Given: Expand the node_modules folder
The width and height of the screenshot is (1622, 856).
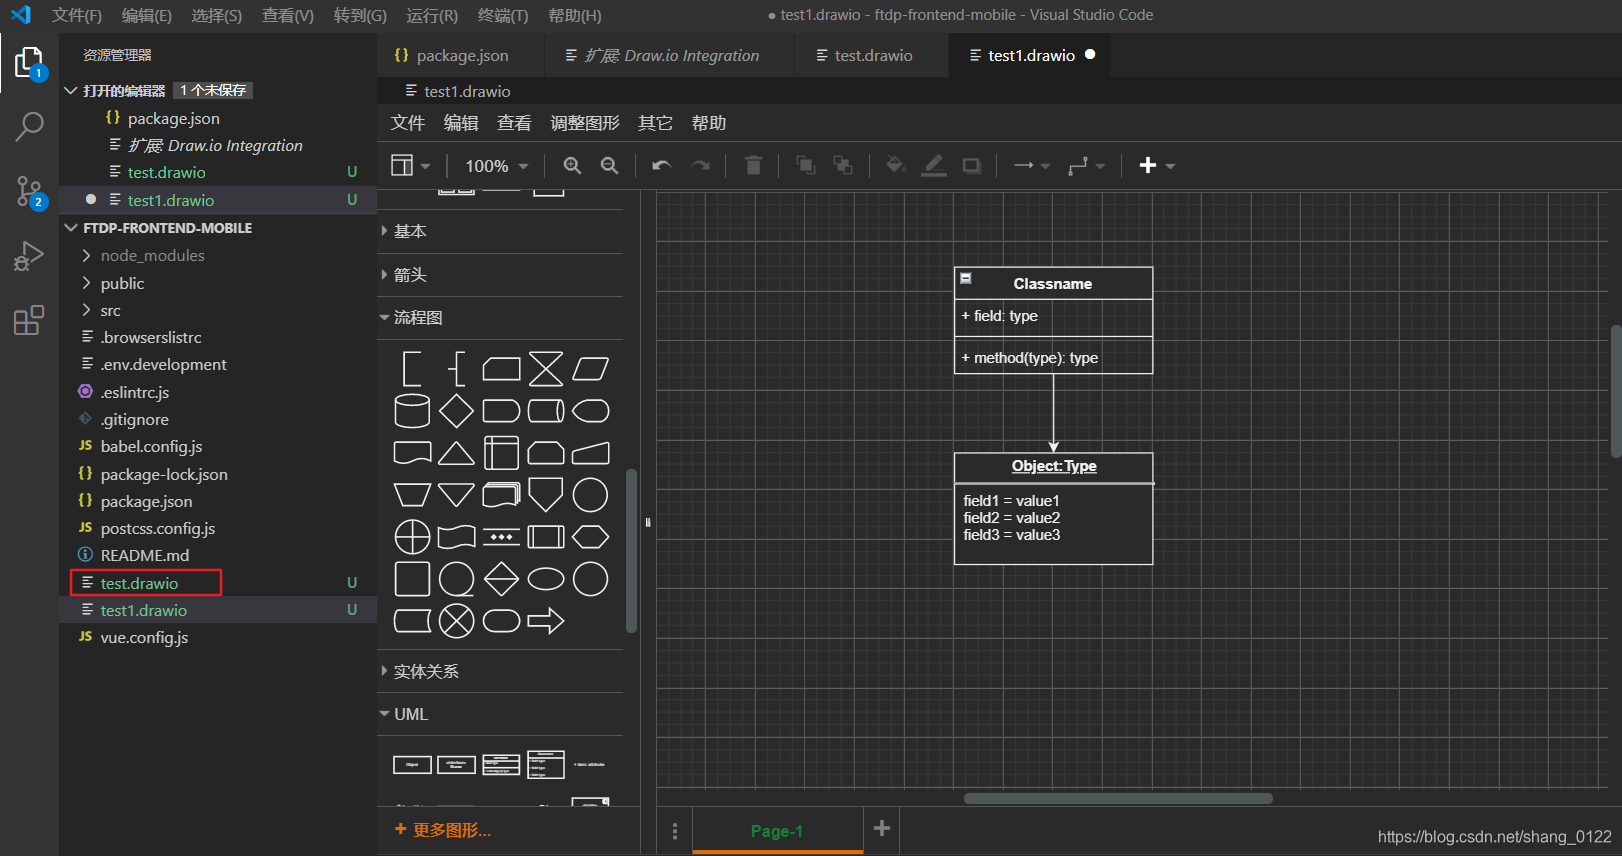Looking at the screenshot, I should (x=218, y=256).
